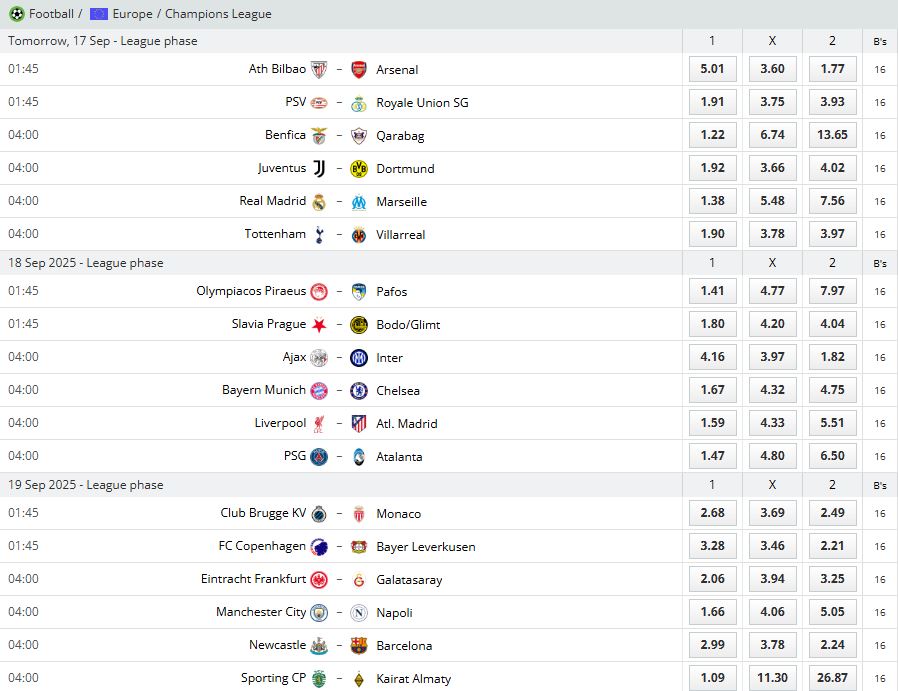Pick the draw odds 6.74 for Benfica vs Qarabag
898x691 pixels.
[772, 136]
